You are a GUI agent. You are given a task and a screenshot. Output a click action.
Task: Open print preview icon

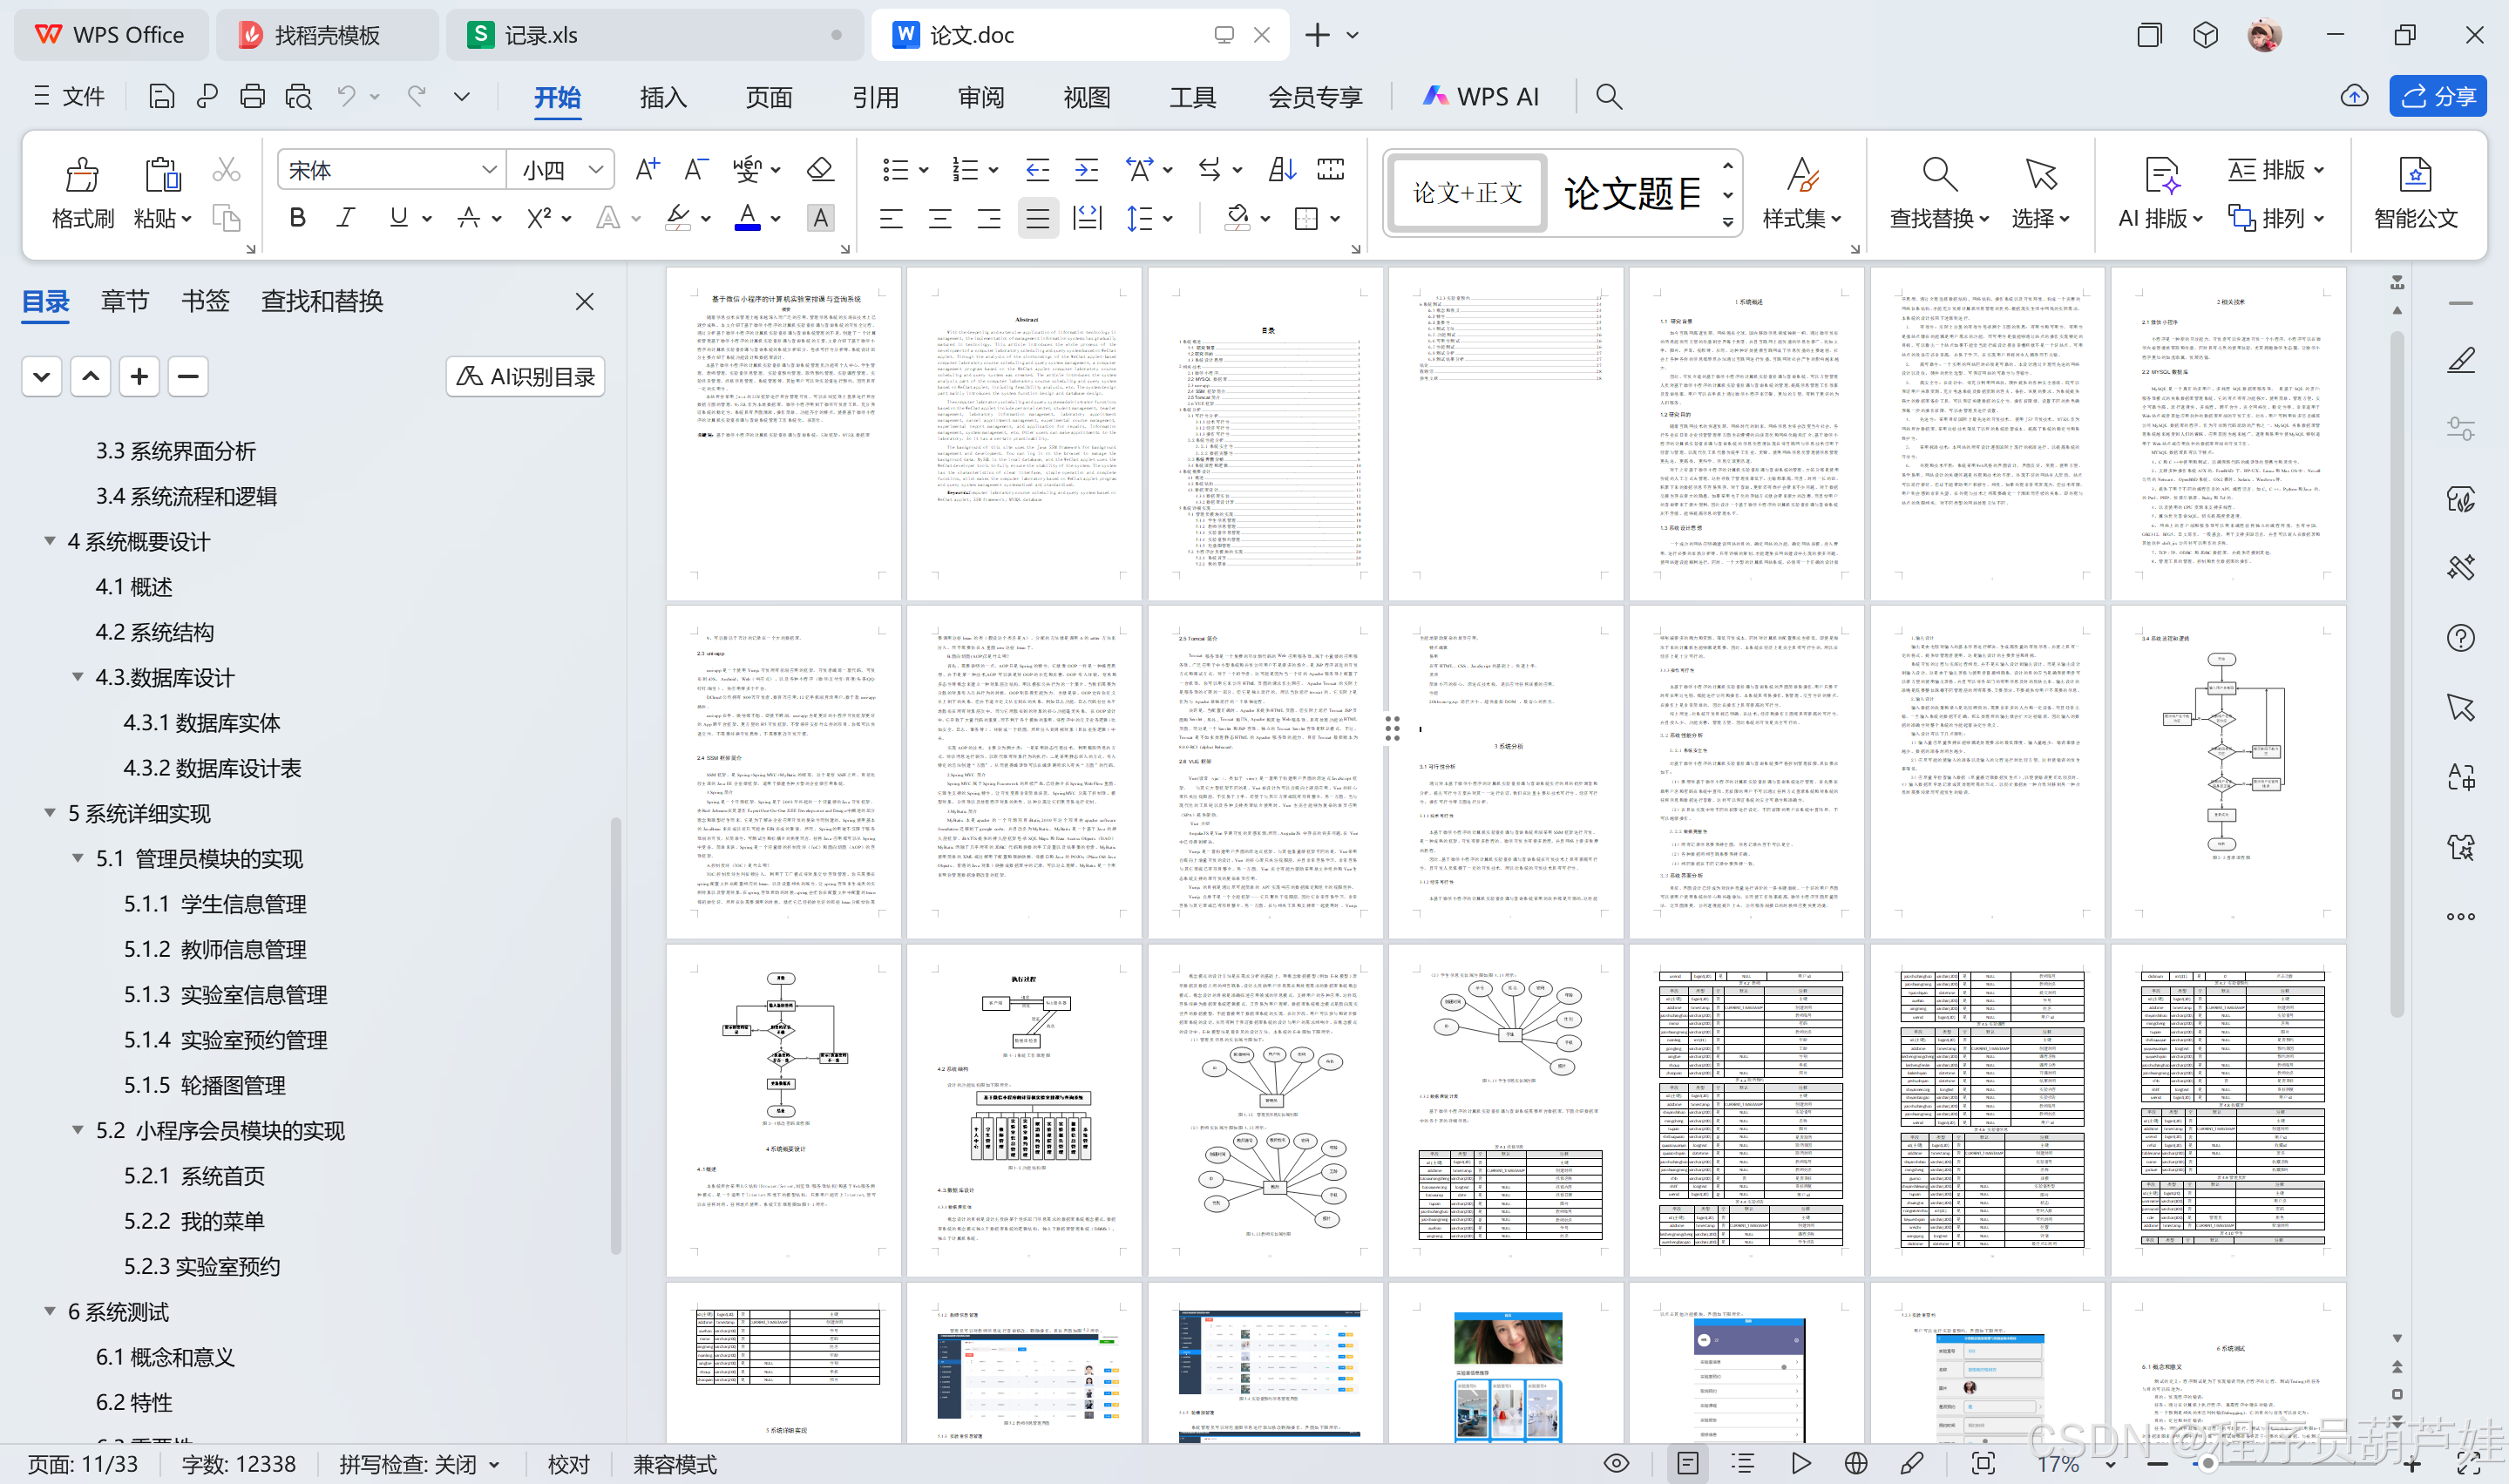click(x=298, y=96)
